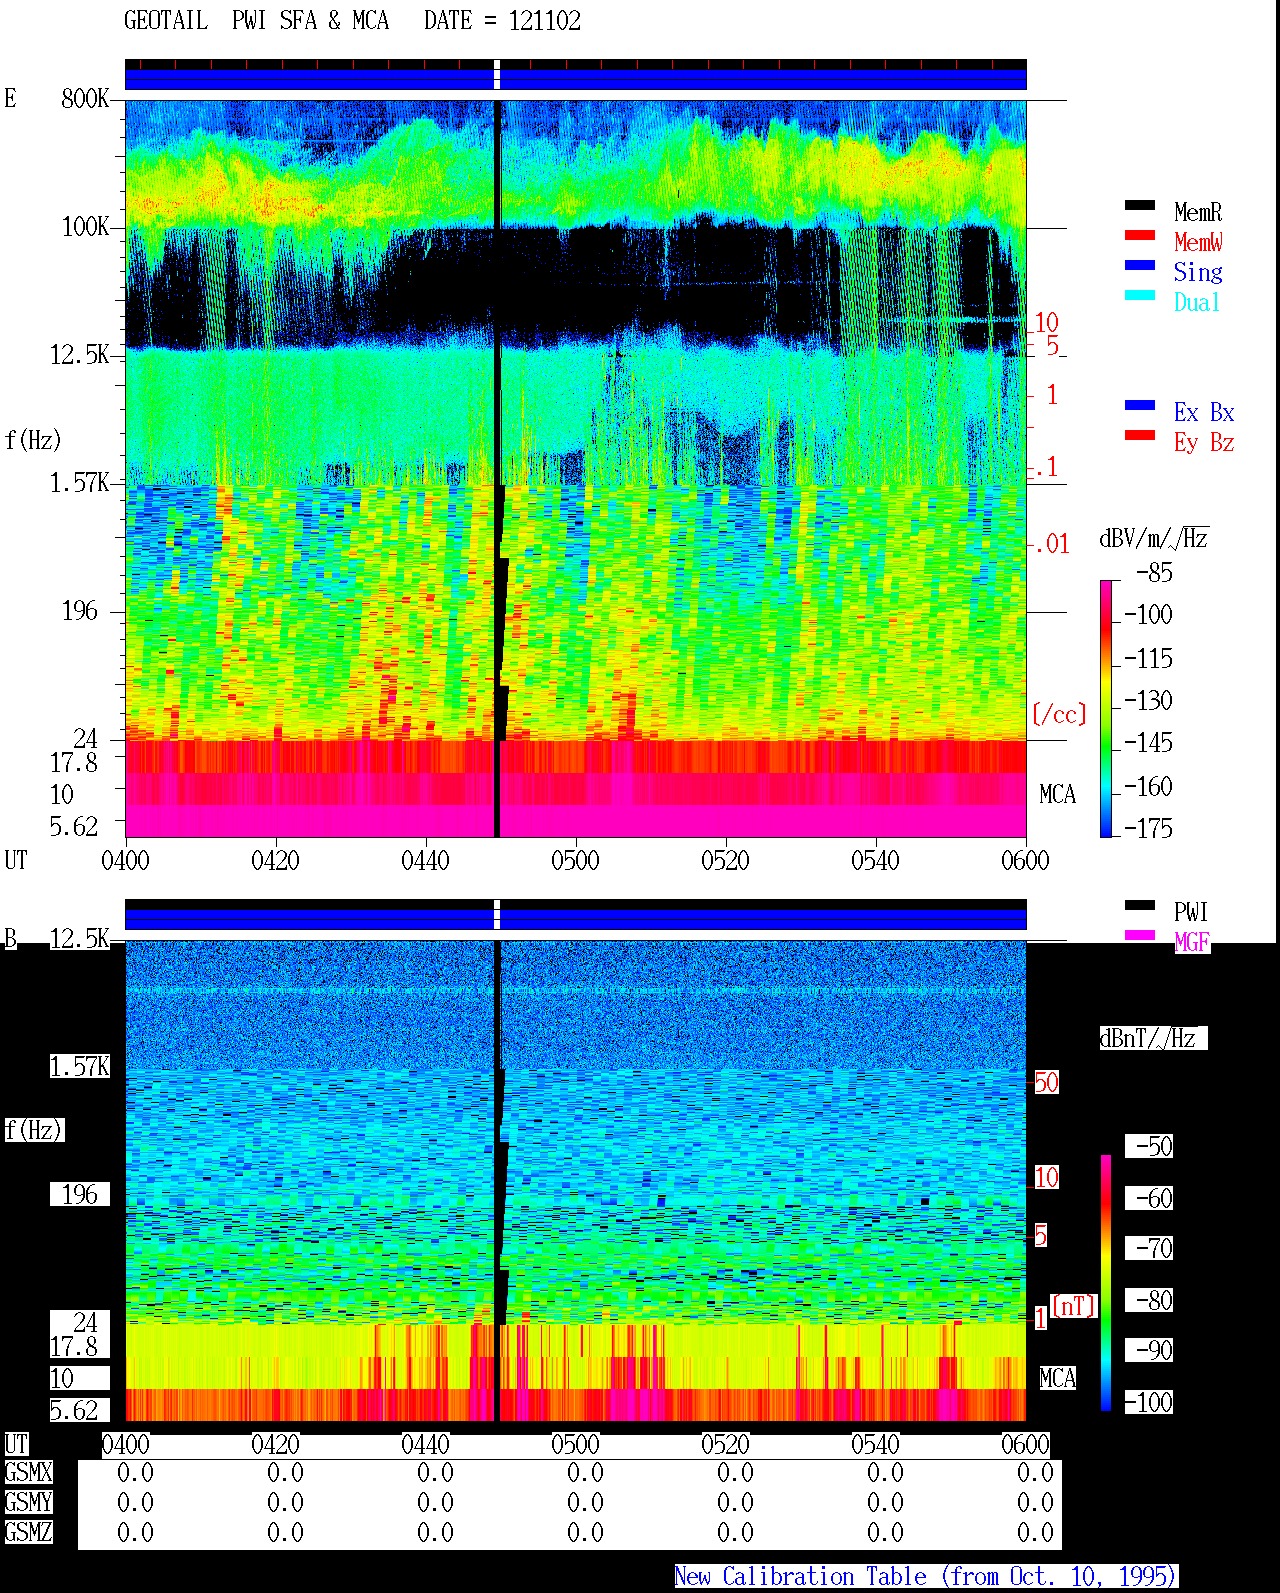This screenshot has height=1593, width=1280.
Task: Click -100 on the magnetic dBnT color scale
Action: [x=1150, y=1402]
